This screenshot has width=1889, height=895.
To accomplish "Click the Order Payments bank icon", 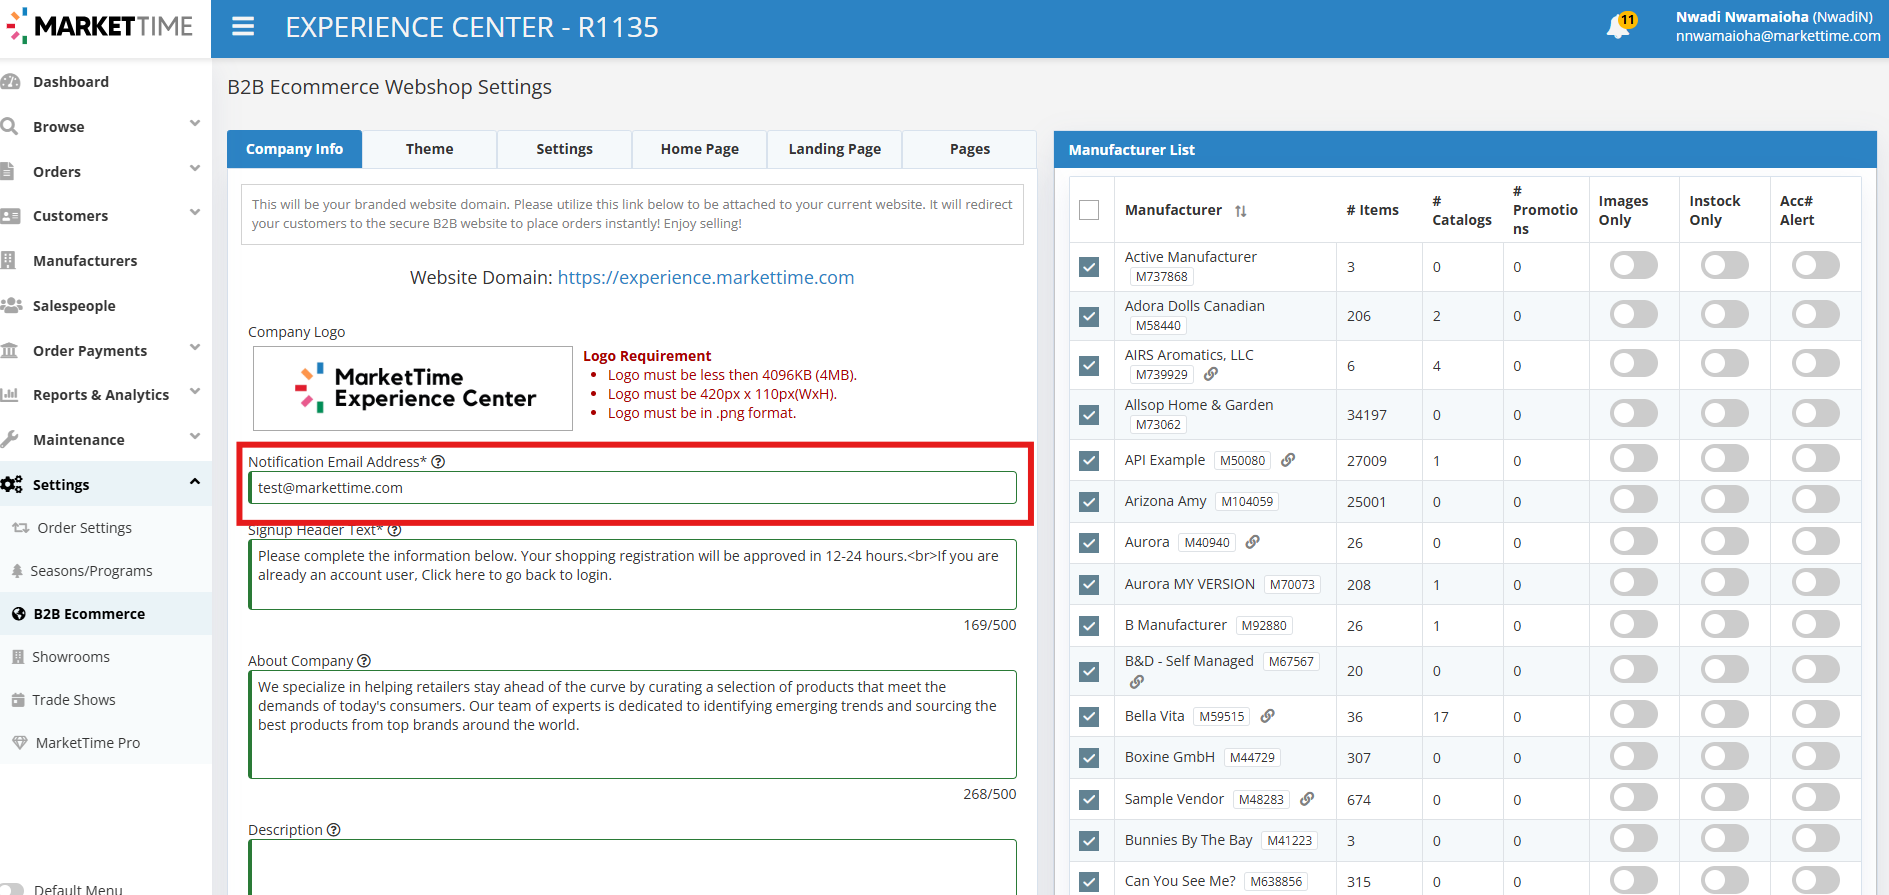I will tap(10, 350).
